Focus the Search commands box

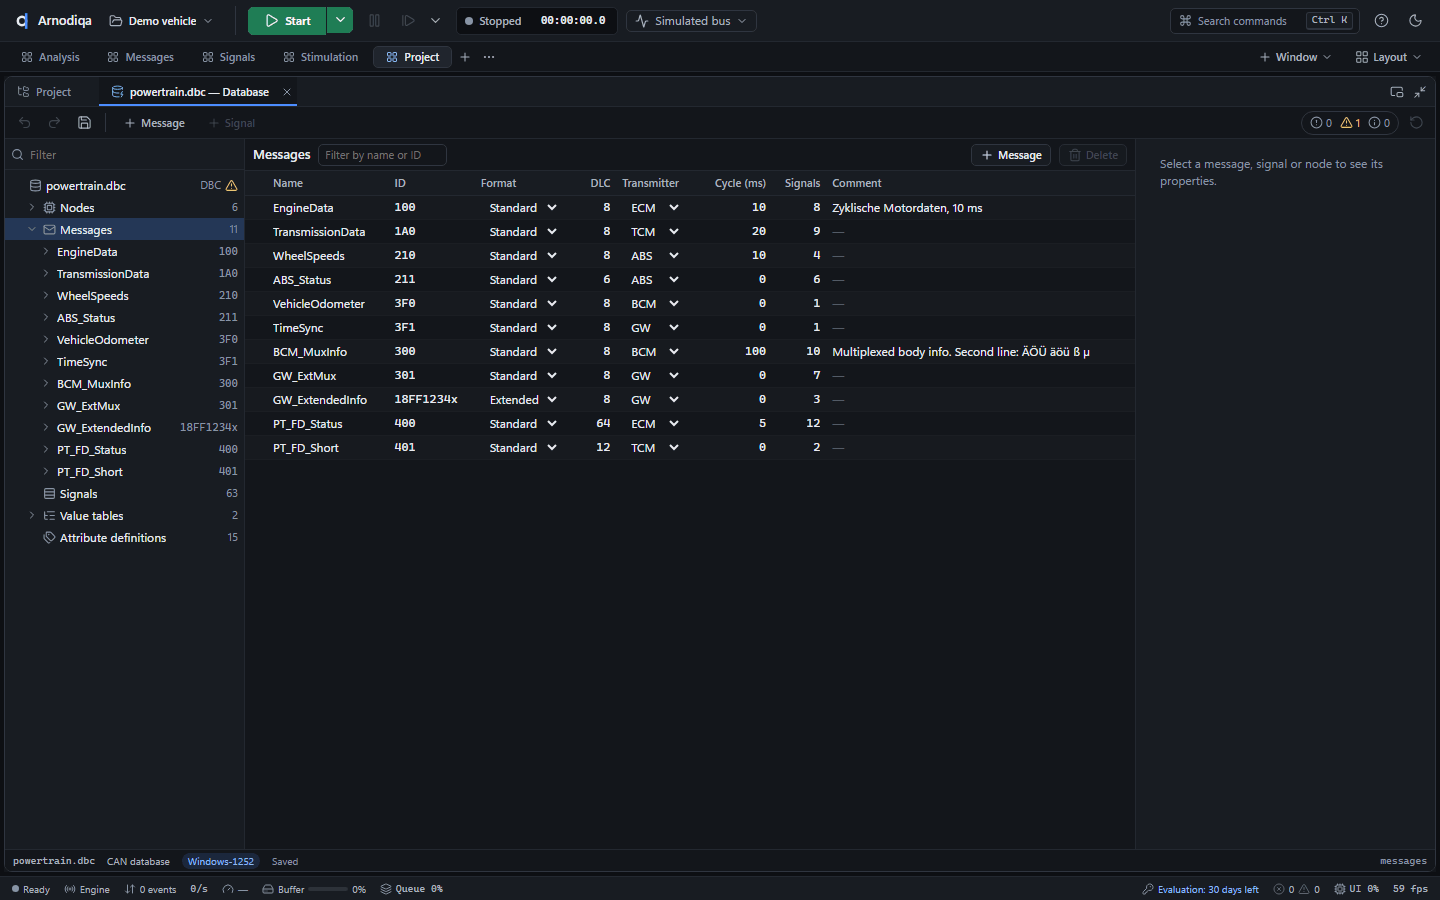[x=1263, y=21]
